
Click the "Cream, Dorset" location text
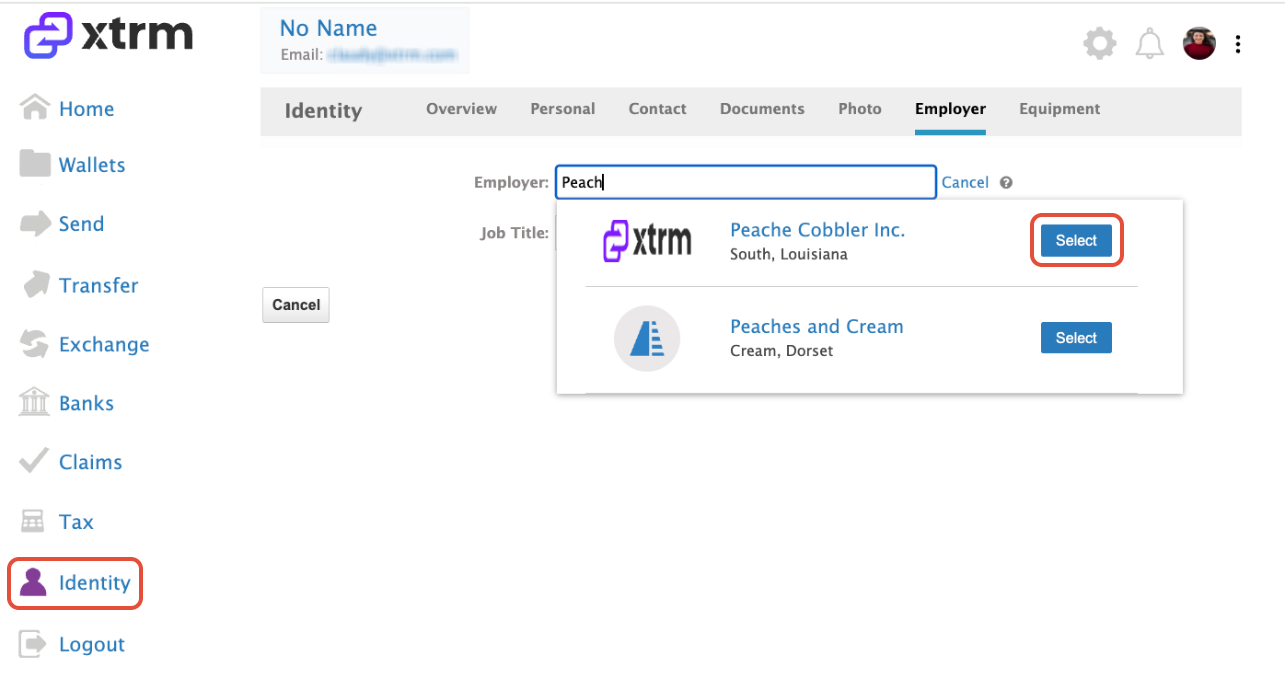tap(782, 351)
